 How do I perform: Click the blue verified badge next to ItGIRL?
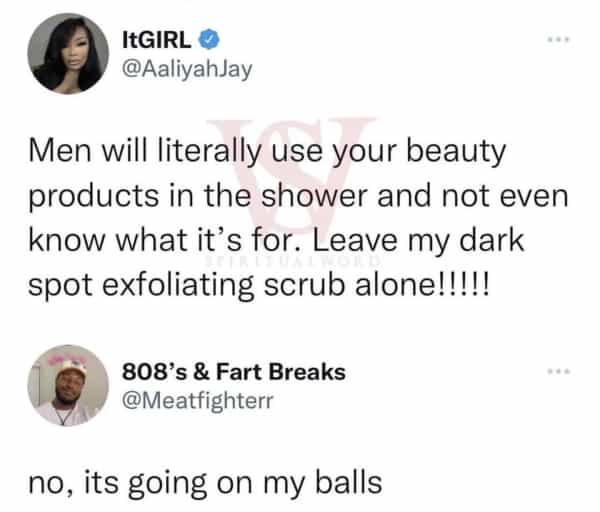(x=209, y=39)
